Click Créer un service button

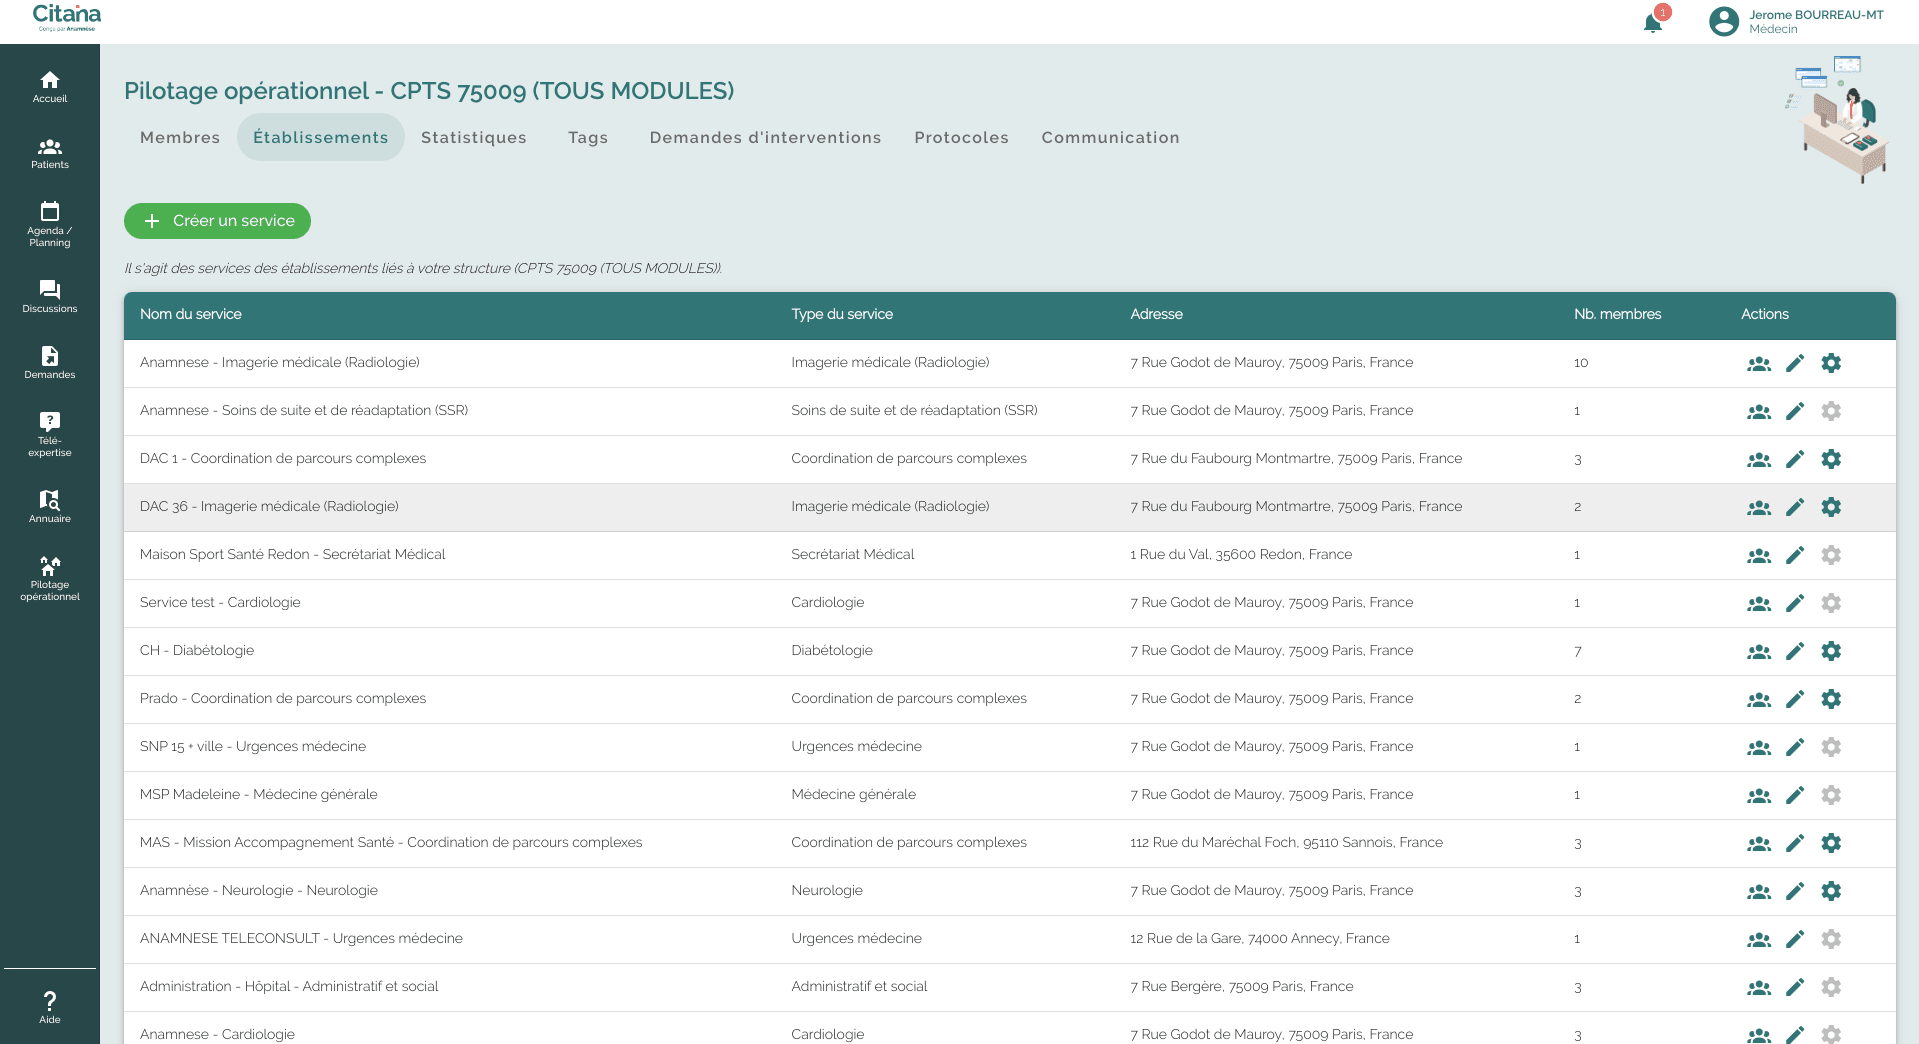click(217, 221)
